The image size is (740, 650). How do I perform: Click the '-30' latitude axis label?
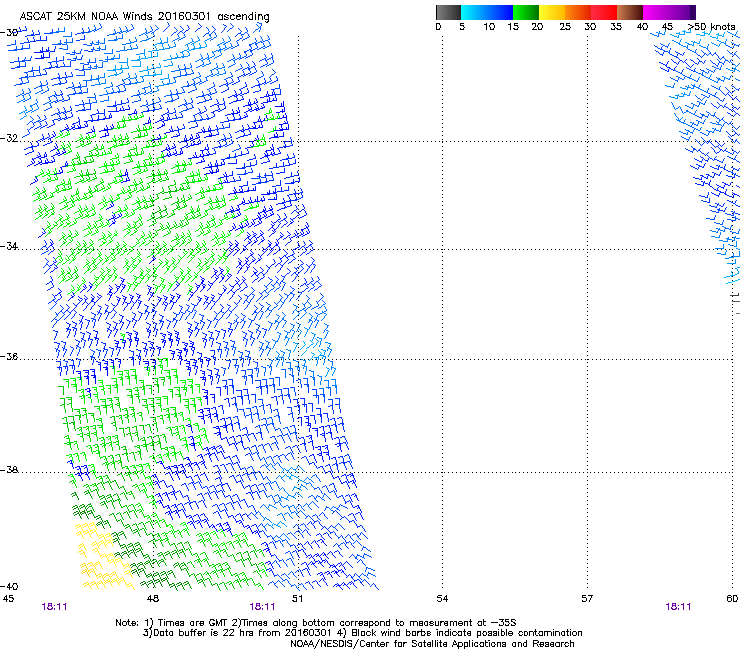[x=9, y=33]
